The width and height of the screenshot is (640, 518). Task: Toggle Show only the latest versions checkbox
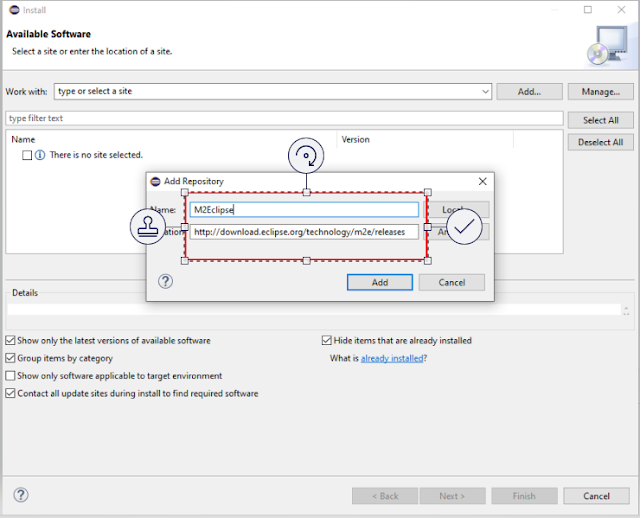10,340
